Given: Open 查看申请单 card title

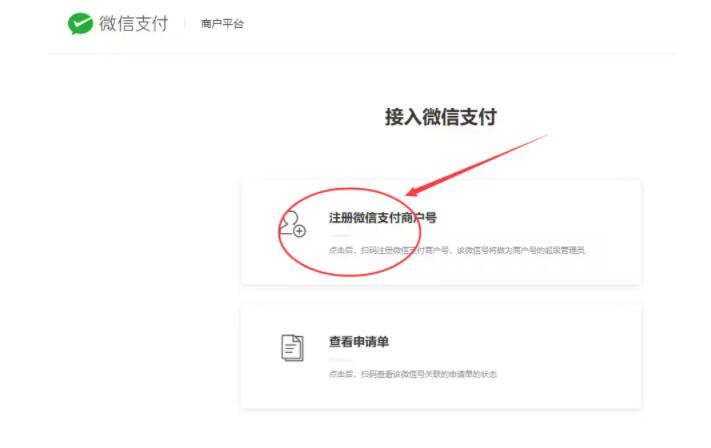Looking at the screenshot, I should (359, 341).
